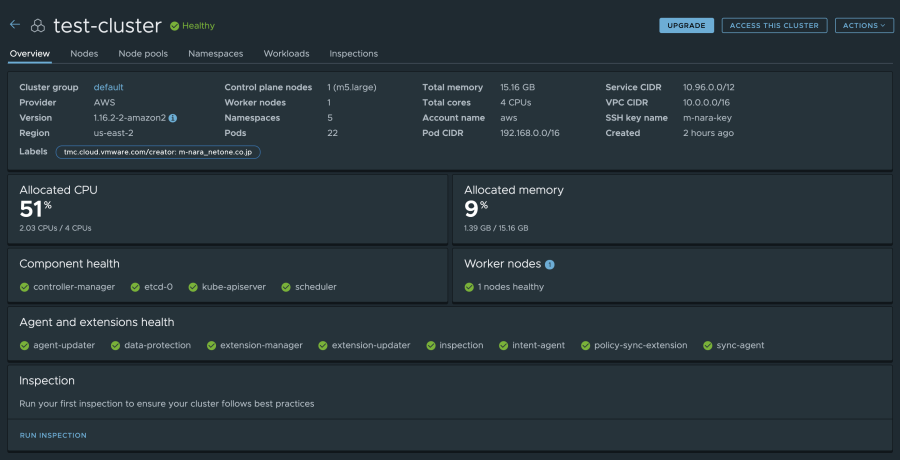Click the Allocated memory 9% figure
The height and width of the screenshot is (460, 900).
tap(476, 208)
